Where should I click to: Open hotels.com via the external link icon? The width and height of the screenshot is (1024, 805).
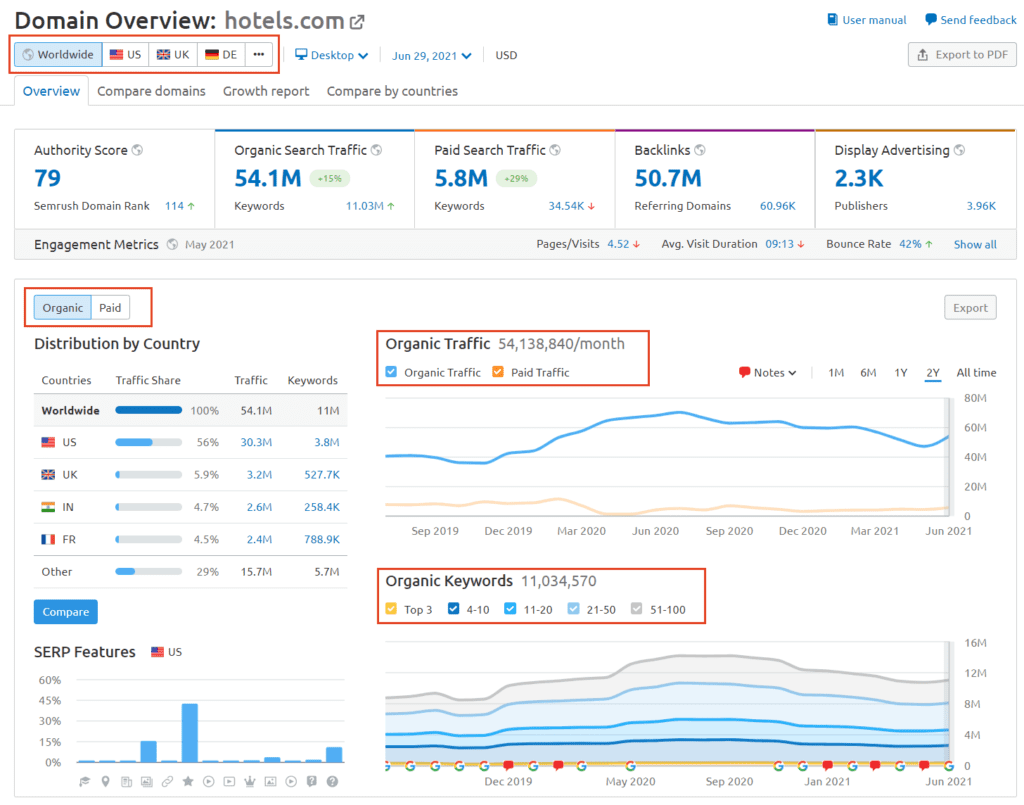357,22
